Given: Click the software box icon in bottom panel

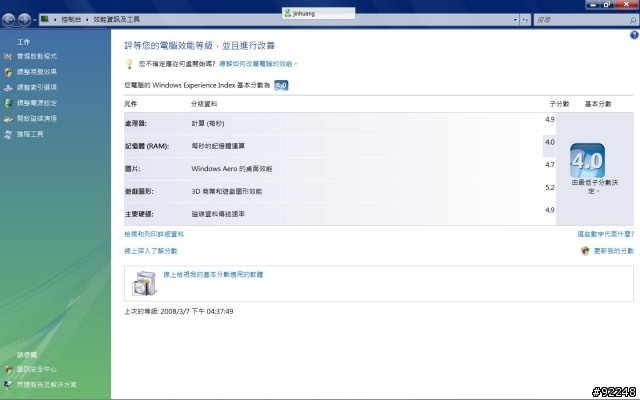Looking at the screenshot, I should [x=144, y=283].
